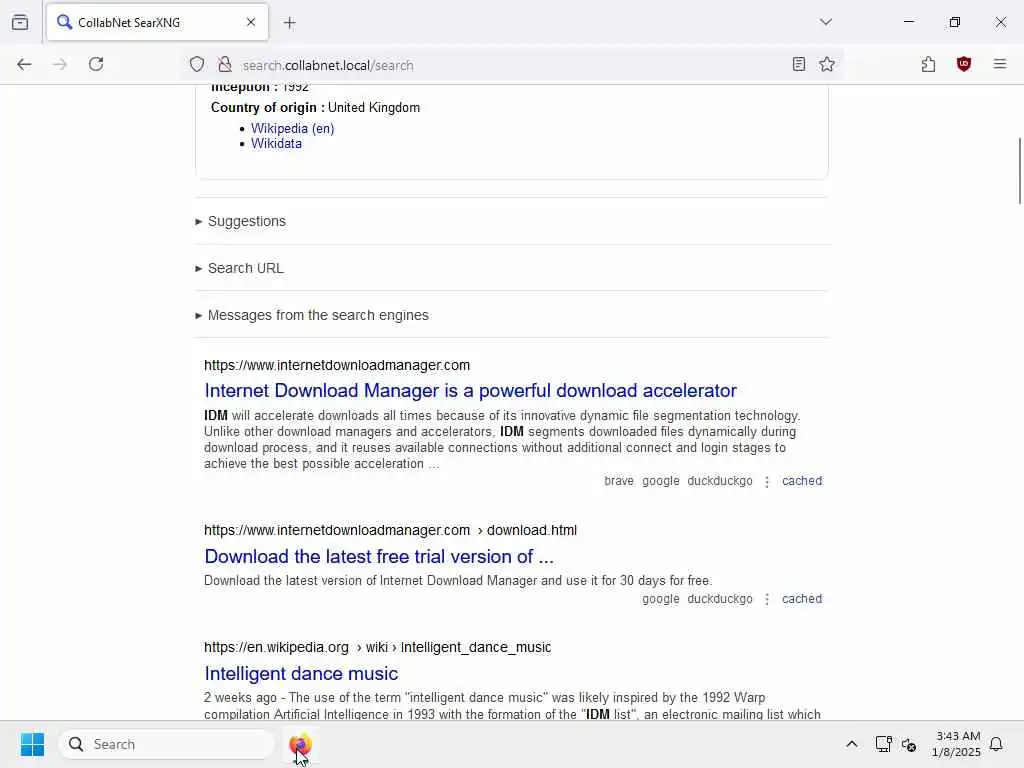Click the internetdownloadmanager.com URL of the first result
Screen dimensions: 1024x768
pyautogui.click(x=337, y=365)
